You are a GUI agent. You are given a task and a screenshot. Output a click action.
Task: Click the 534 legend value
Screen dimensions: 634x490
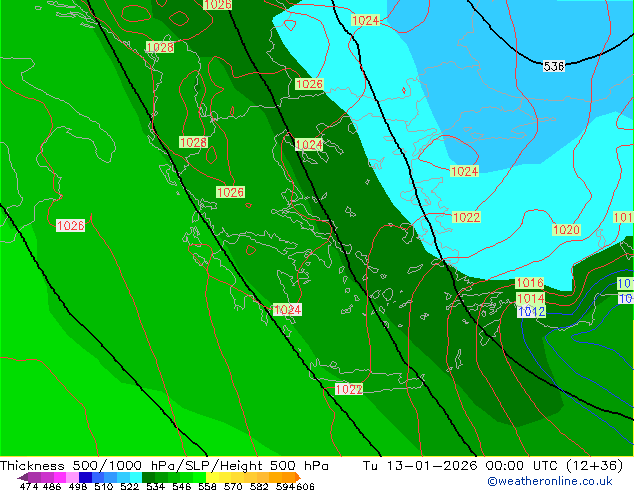coord(155,486)
